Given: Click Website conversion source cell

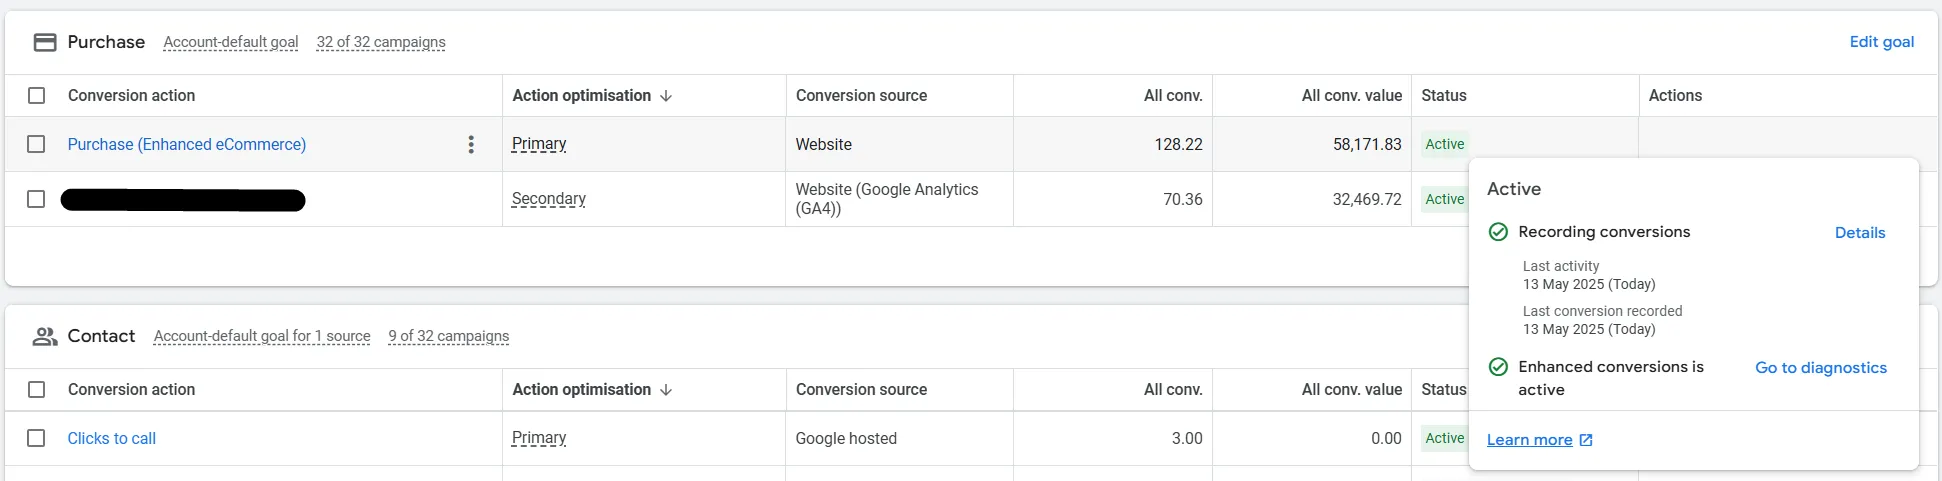Looking at the screenshot, I should tap(824, 144).
